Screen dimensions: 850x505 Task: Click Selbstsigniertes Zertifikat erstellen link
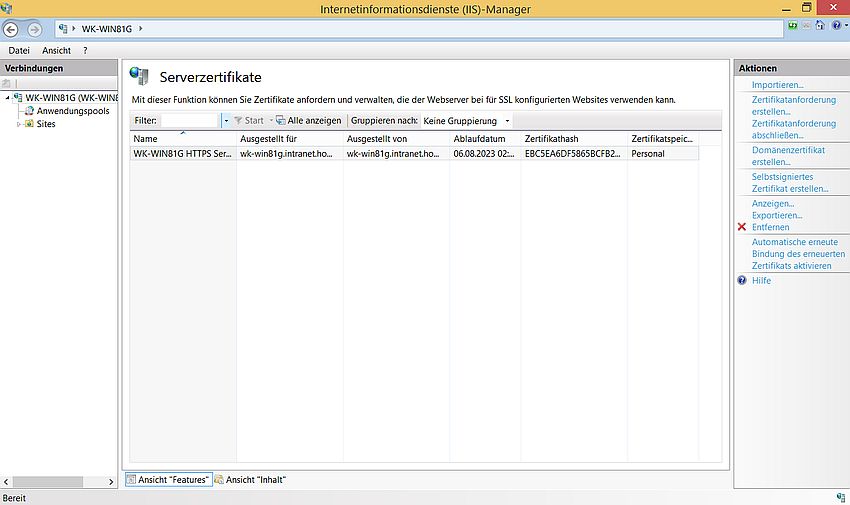[x=790, y=183]
